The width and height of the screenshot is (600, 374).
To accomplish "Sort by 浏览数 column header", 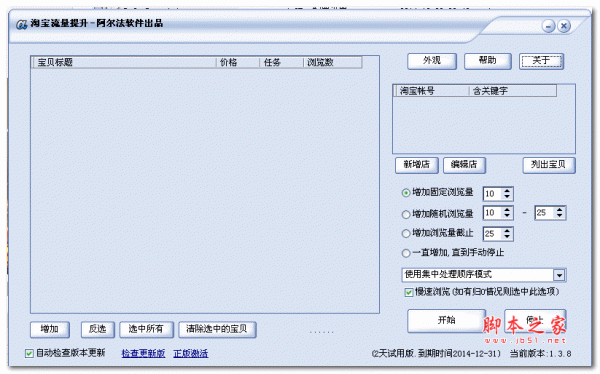I will pos(333,62).
